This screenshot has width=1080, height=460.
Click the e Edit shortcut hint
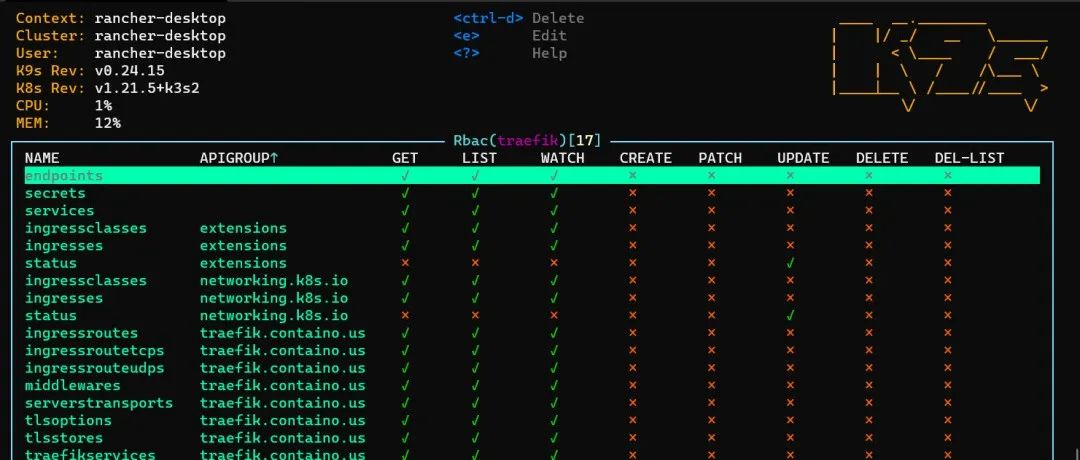(510, 36)
